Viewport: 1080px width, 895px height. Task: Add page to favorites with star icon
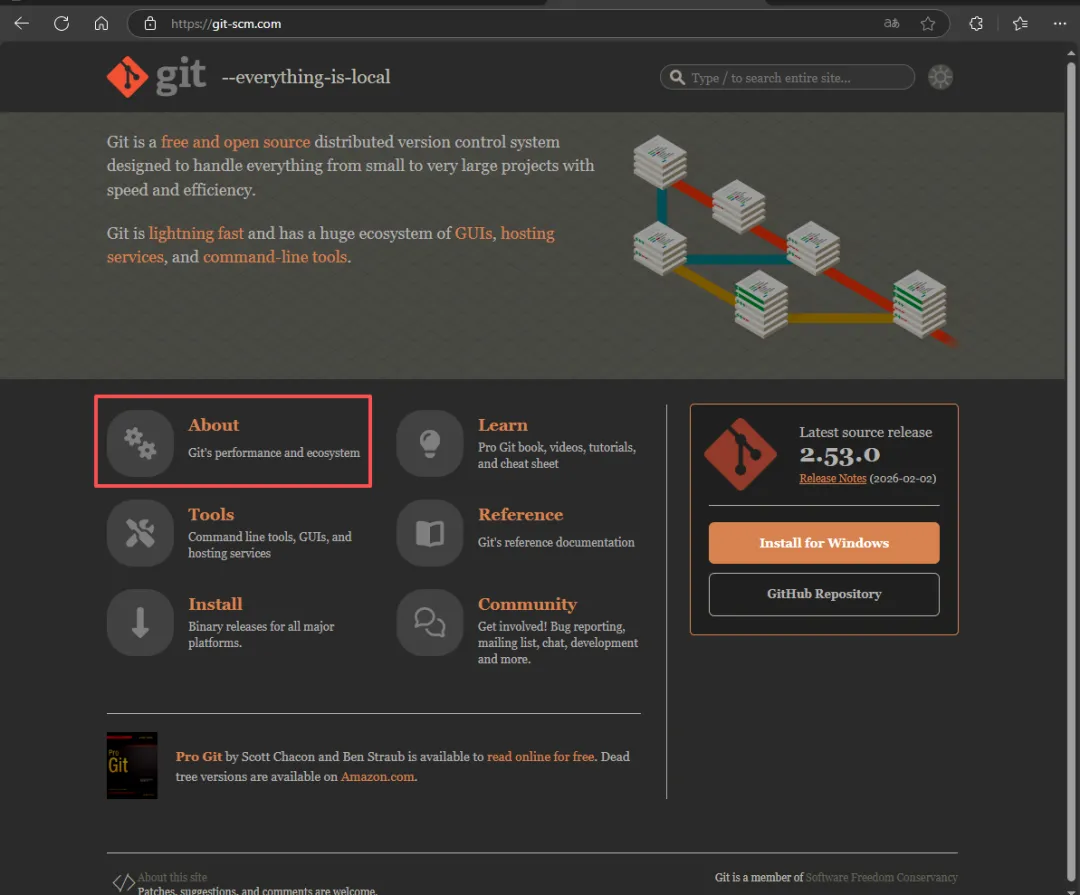(928, 23)
